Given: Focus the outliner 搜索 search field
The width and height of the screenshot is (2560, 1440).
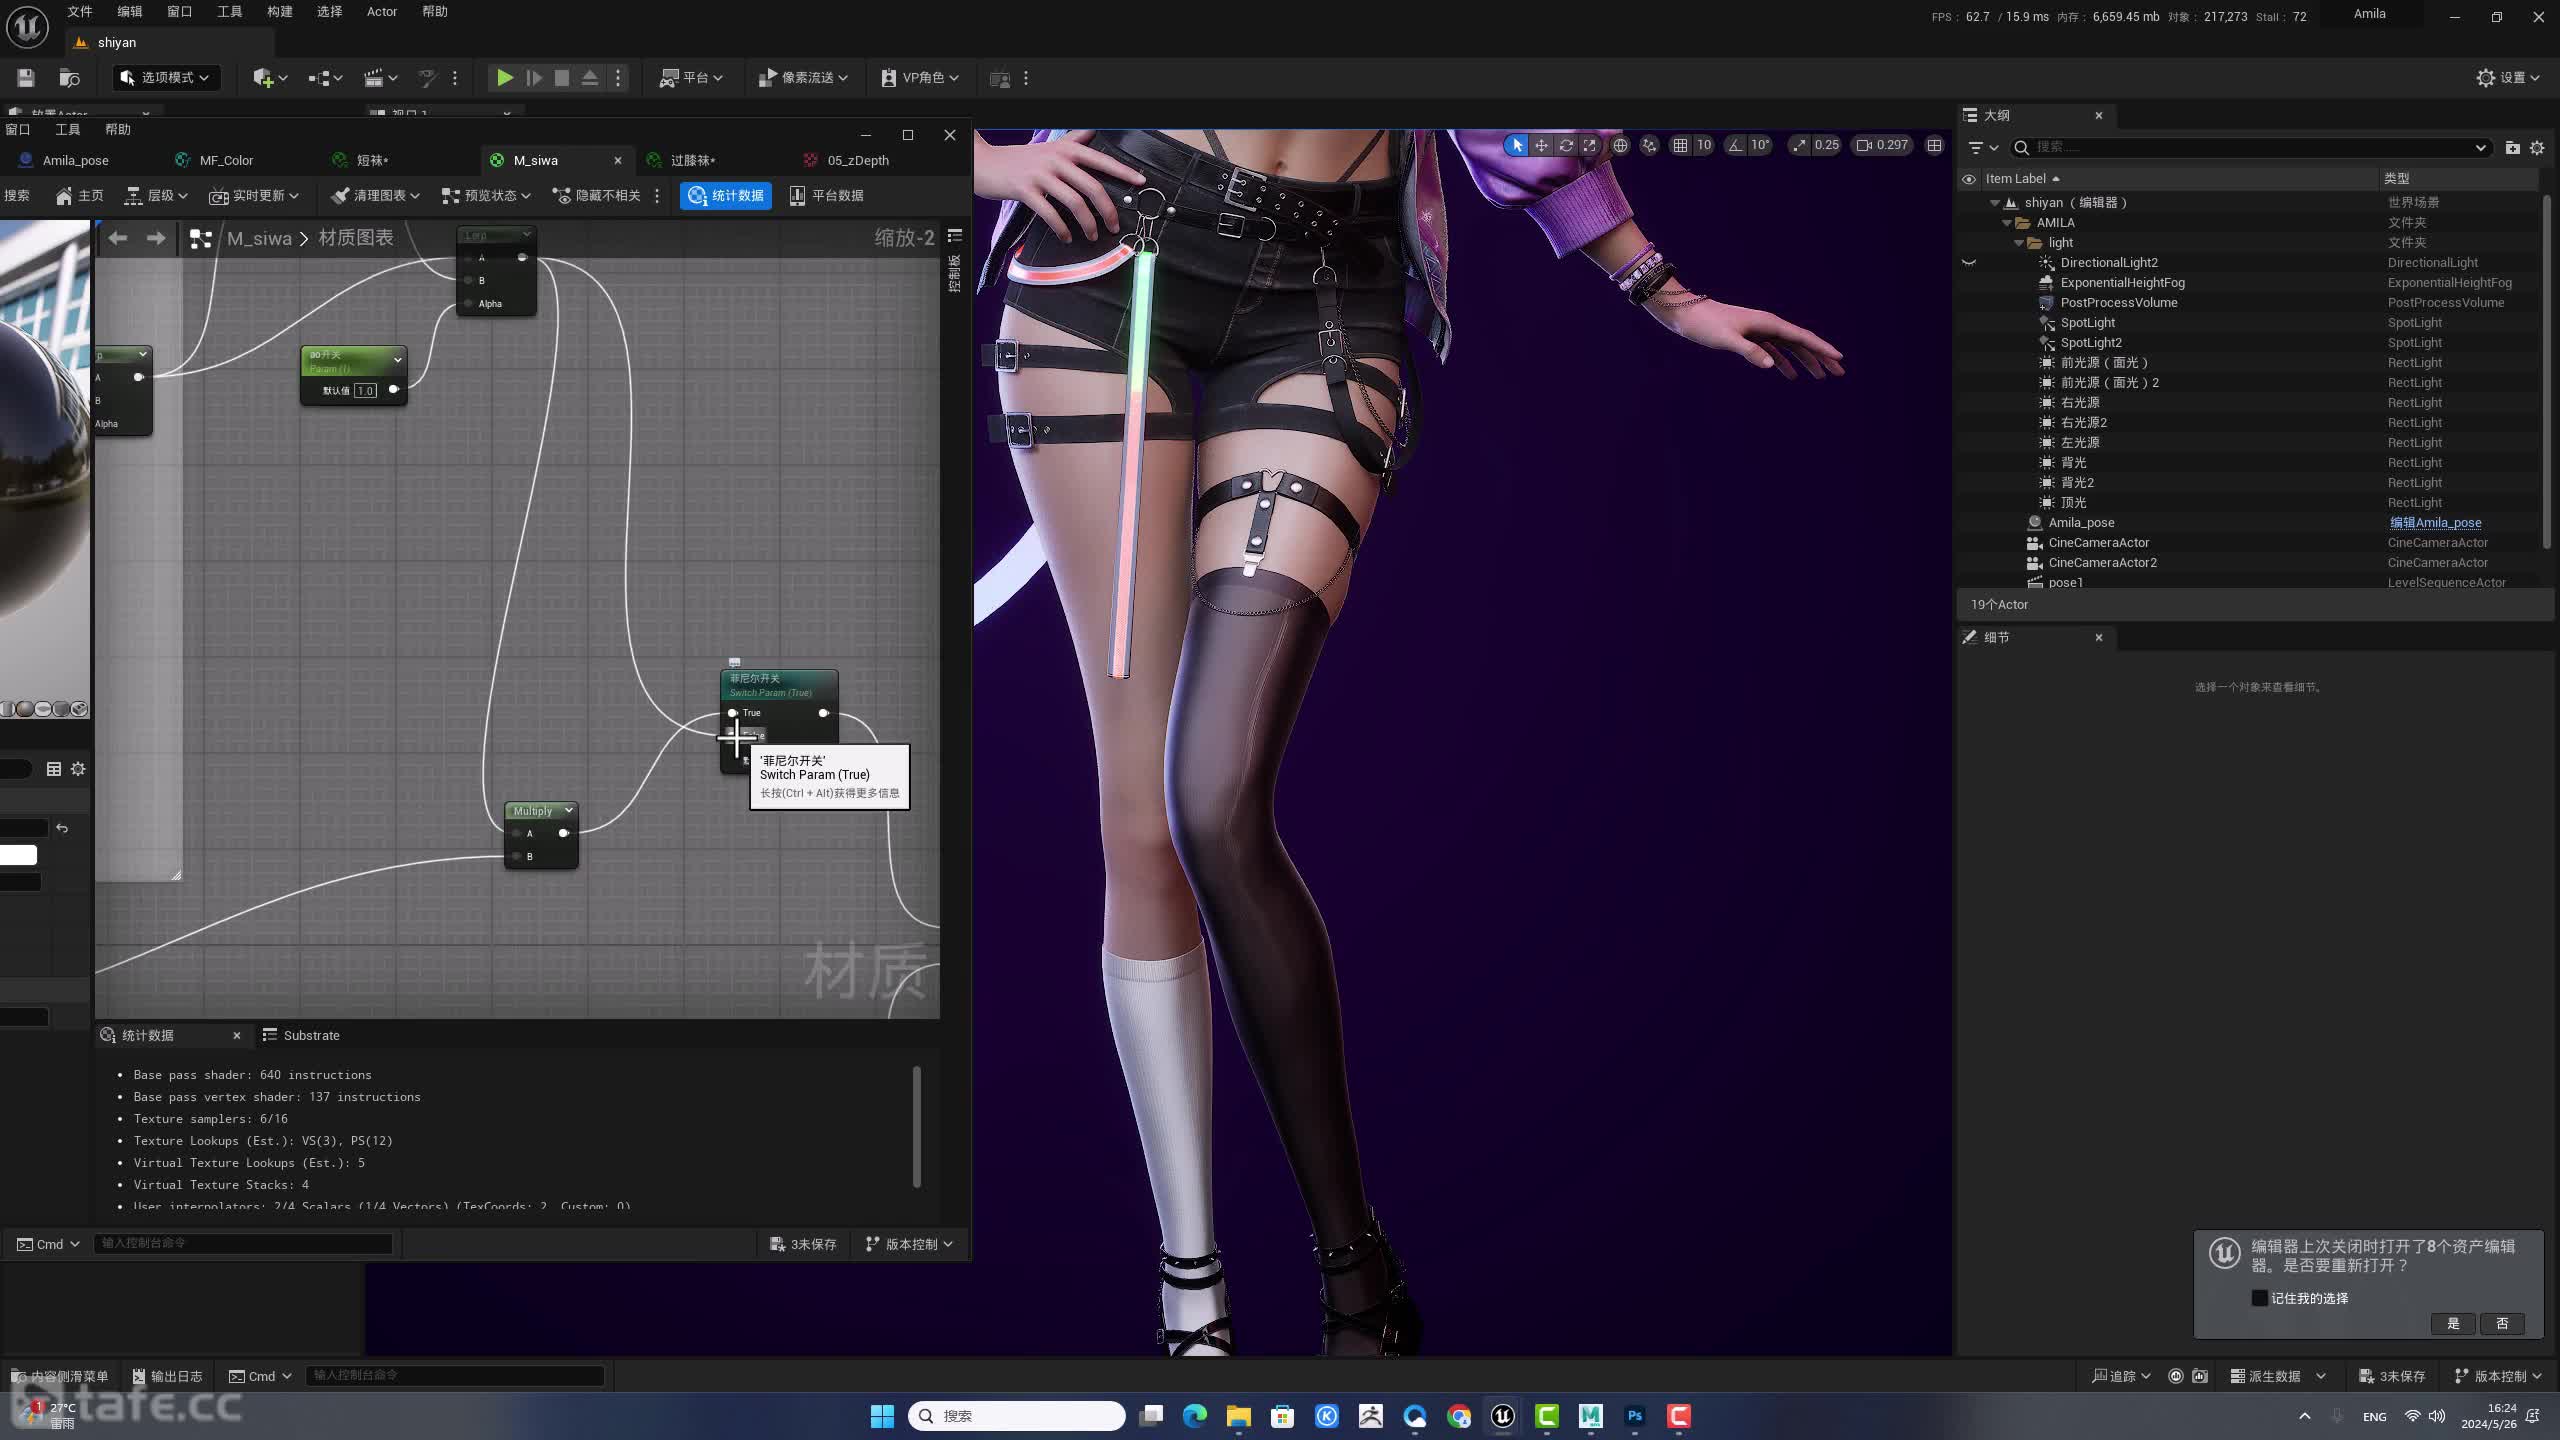Looking at the screenshot, I should click(2250, 147).
